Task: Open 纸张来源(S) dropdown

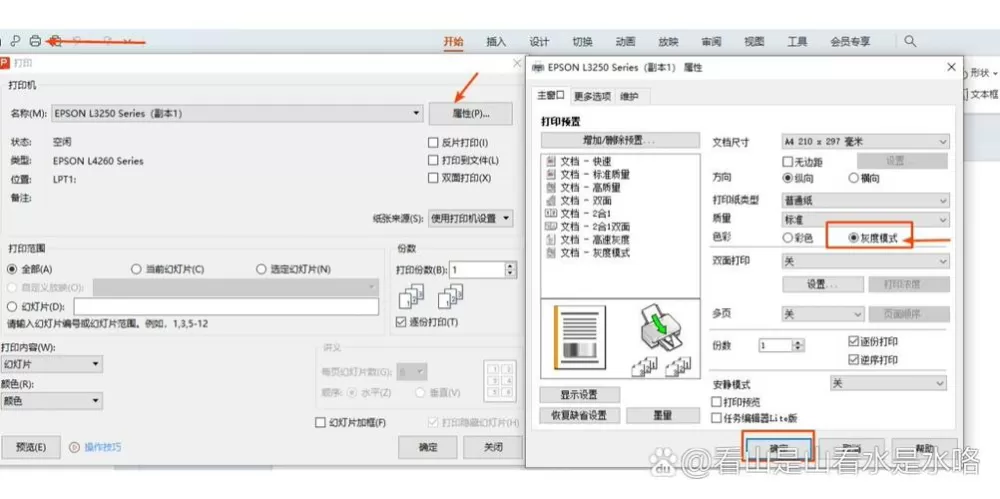Action: point(471,218)
